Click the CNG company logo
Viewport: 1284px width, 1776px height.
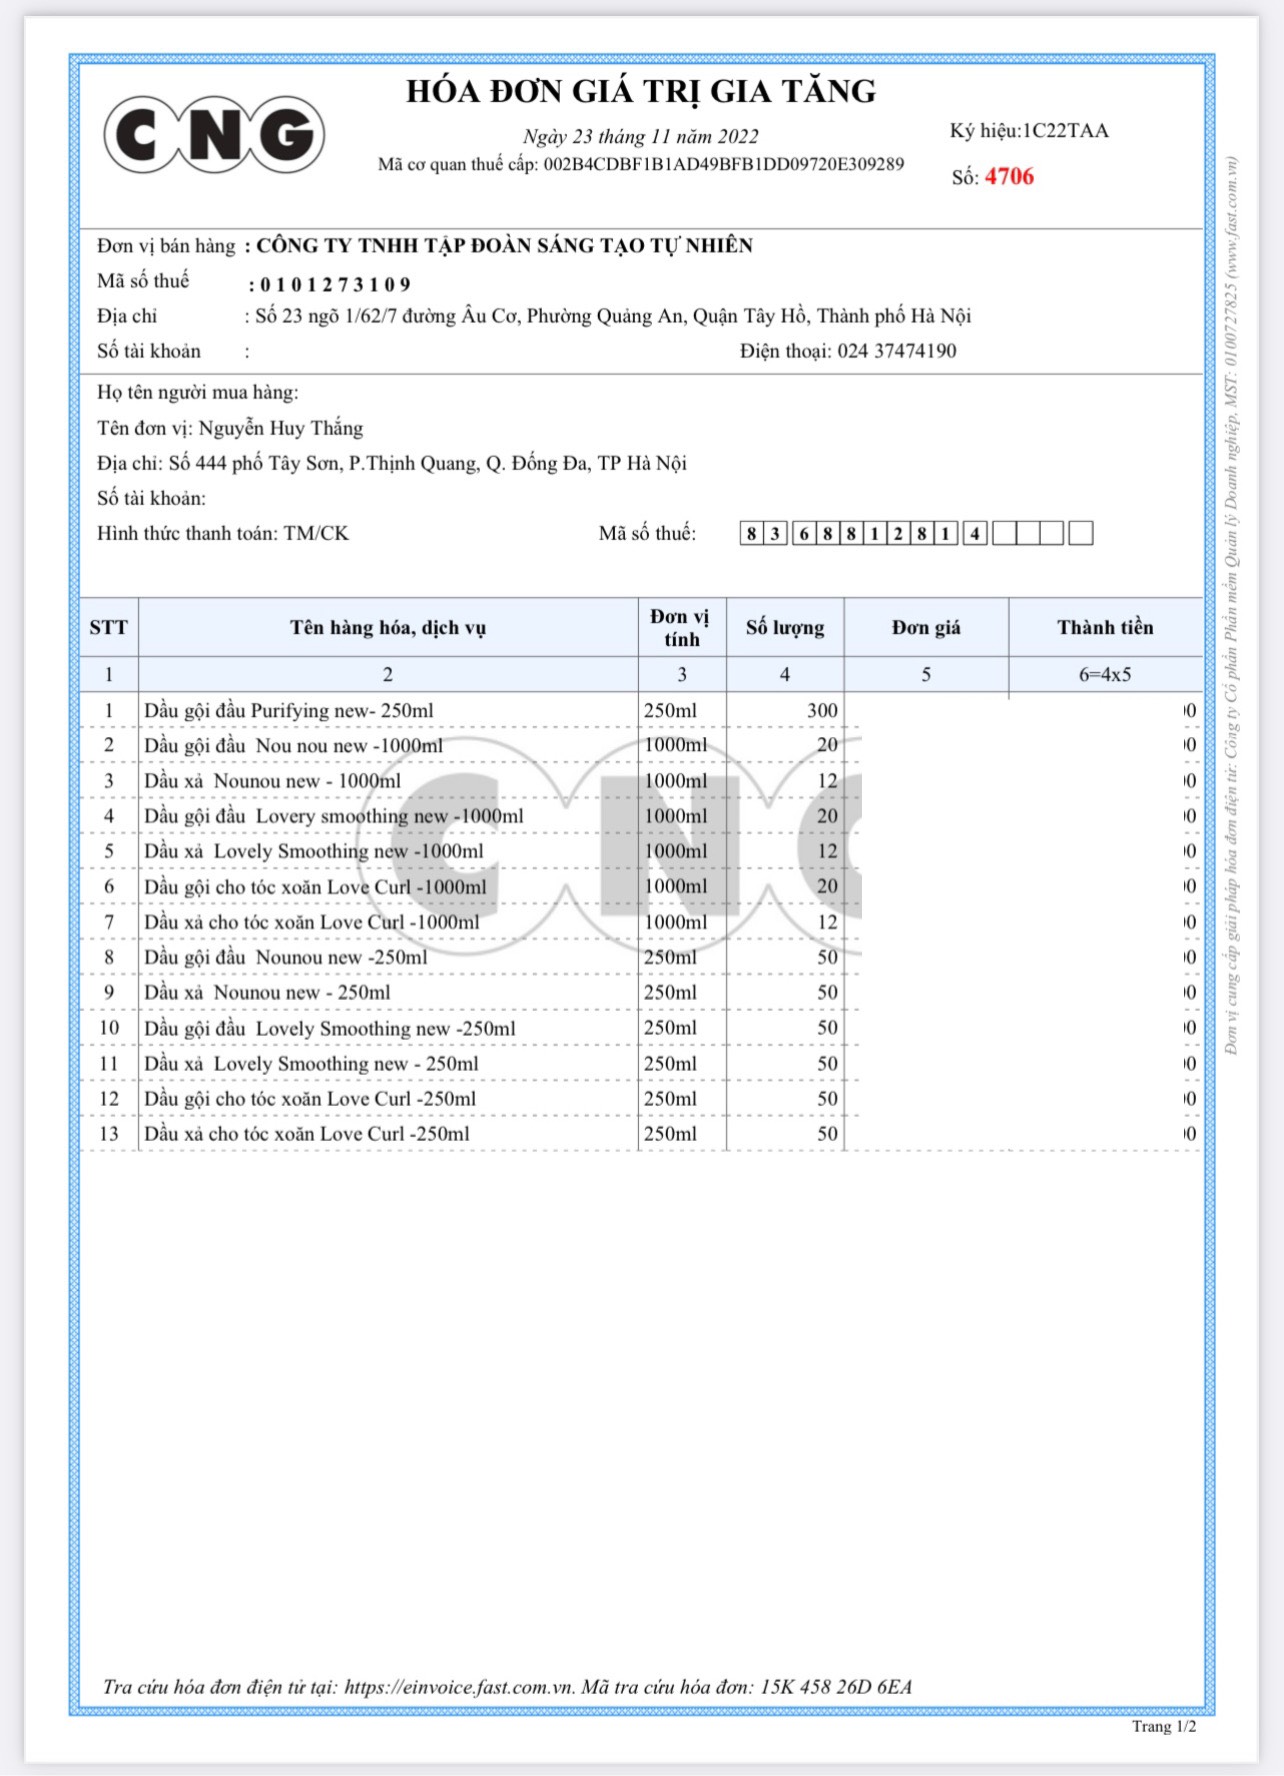tap(214, 135)
